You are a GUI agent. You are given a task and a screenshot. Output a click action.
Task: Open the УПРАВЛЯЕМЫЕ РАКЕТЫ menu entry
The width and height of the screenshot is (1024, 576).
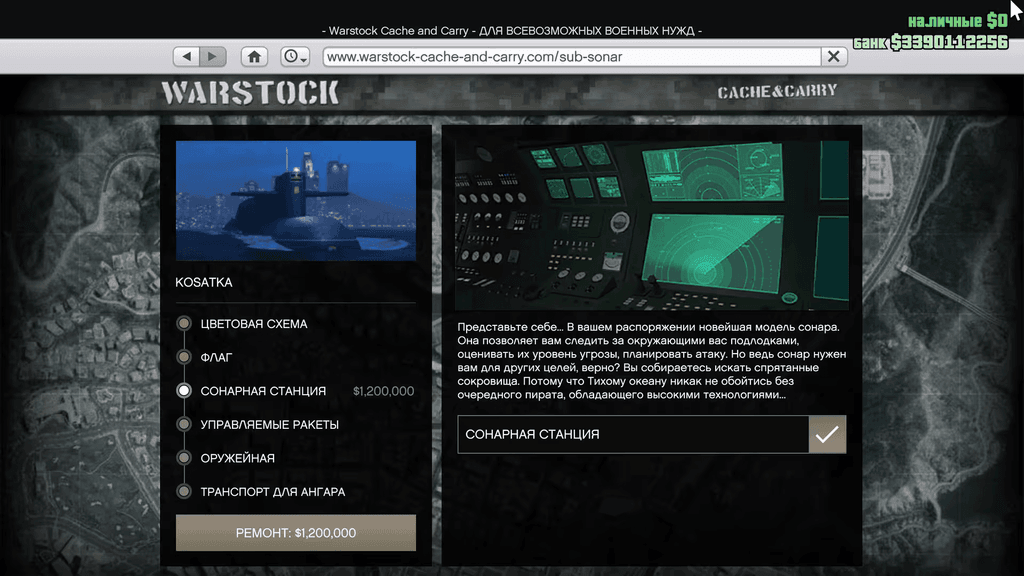270,424
